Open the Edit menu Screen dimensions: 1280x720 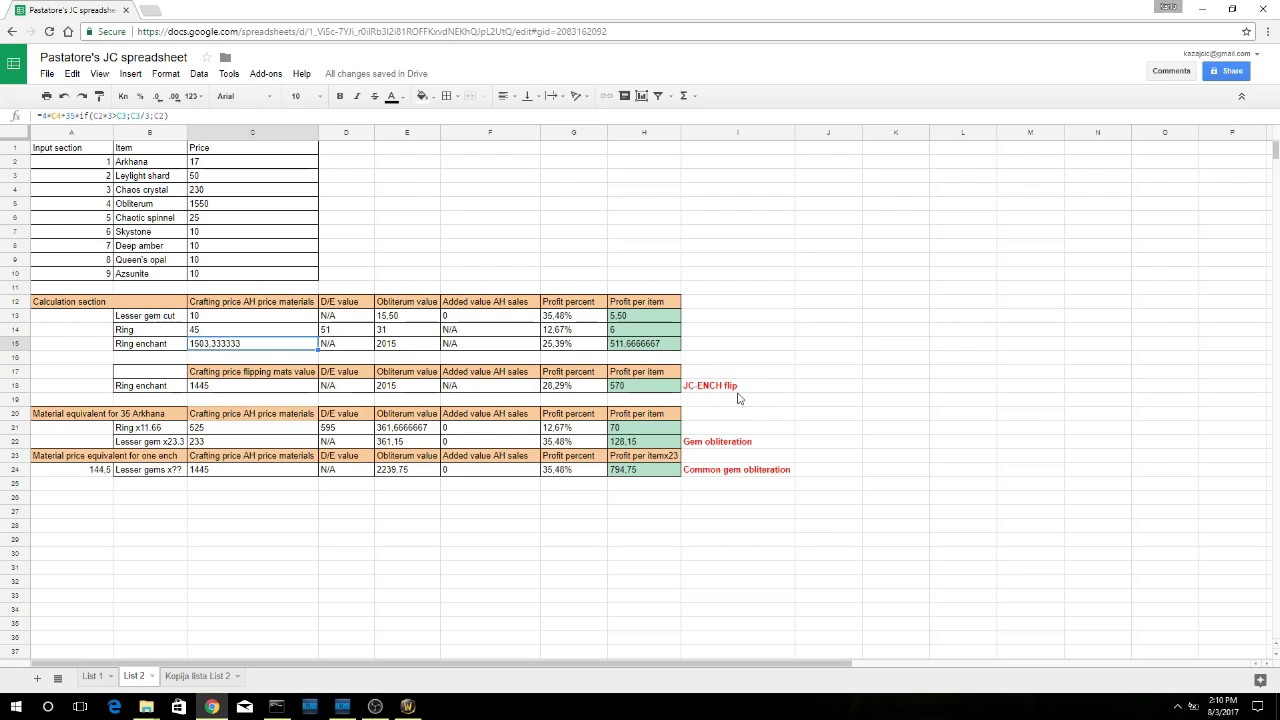[72, 74]
